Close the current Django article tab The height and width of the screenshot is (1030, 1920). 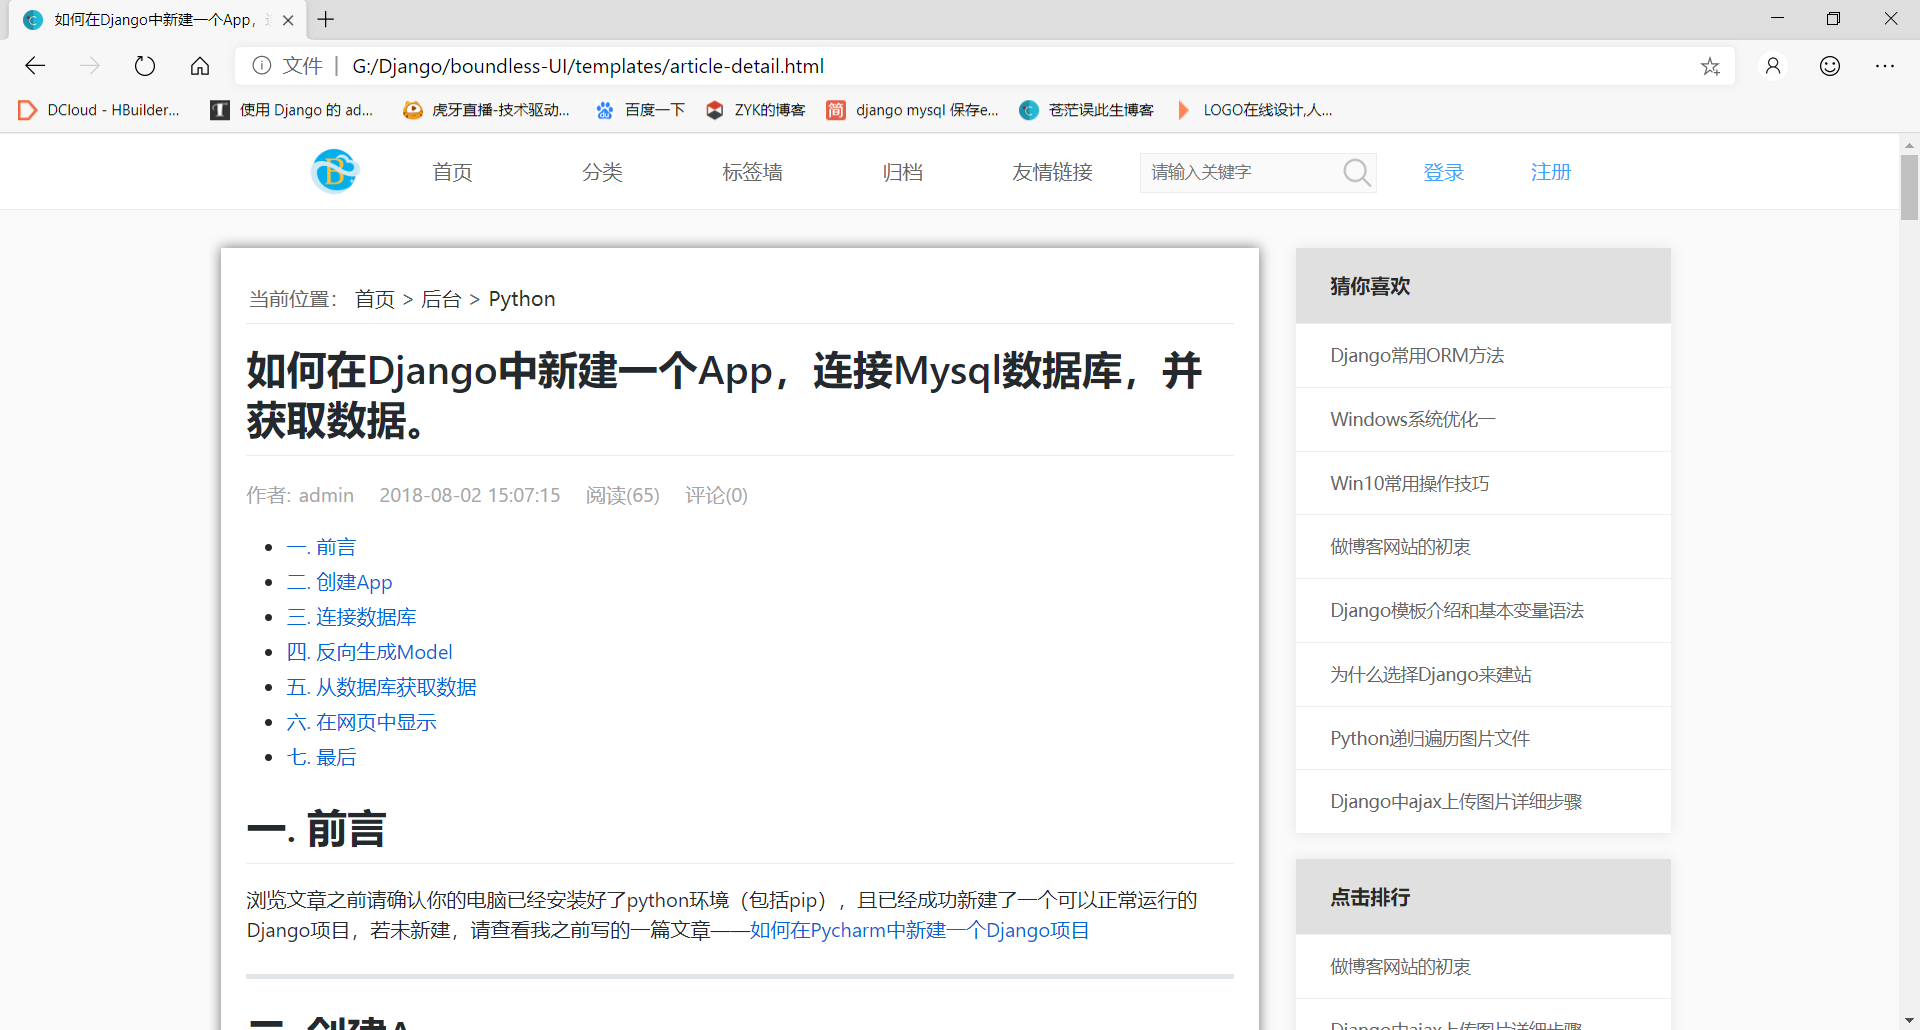pos(288,20)
